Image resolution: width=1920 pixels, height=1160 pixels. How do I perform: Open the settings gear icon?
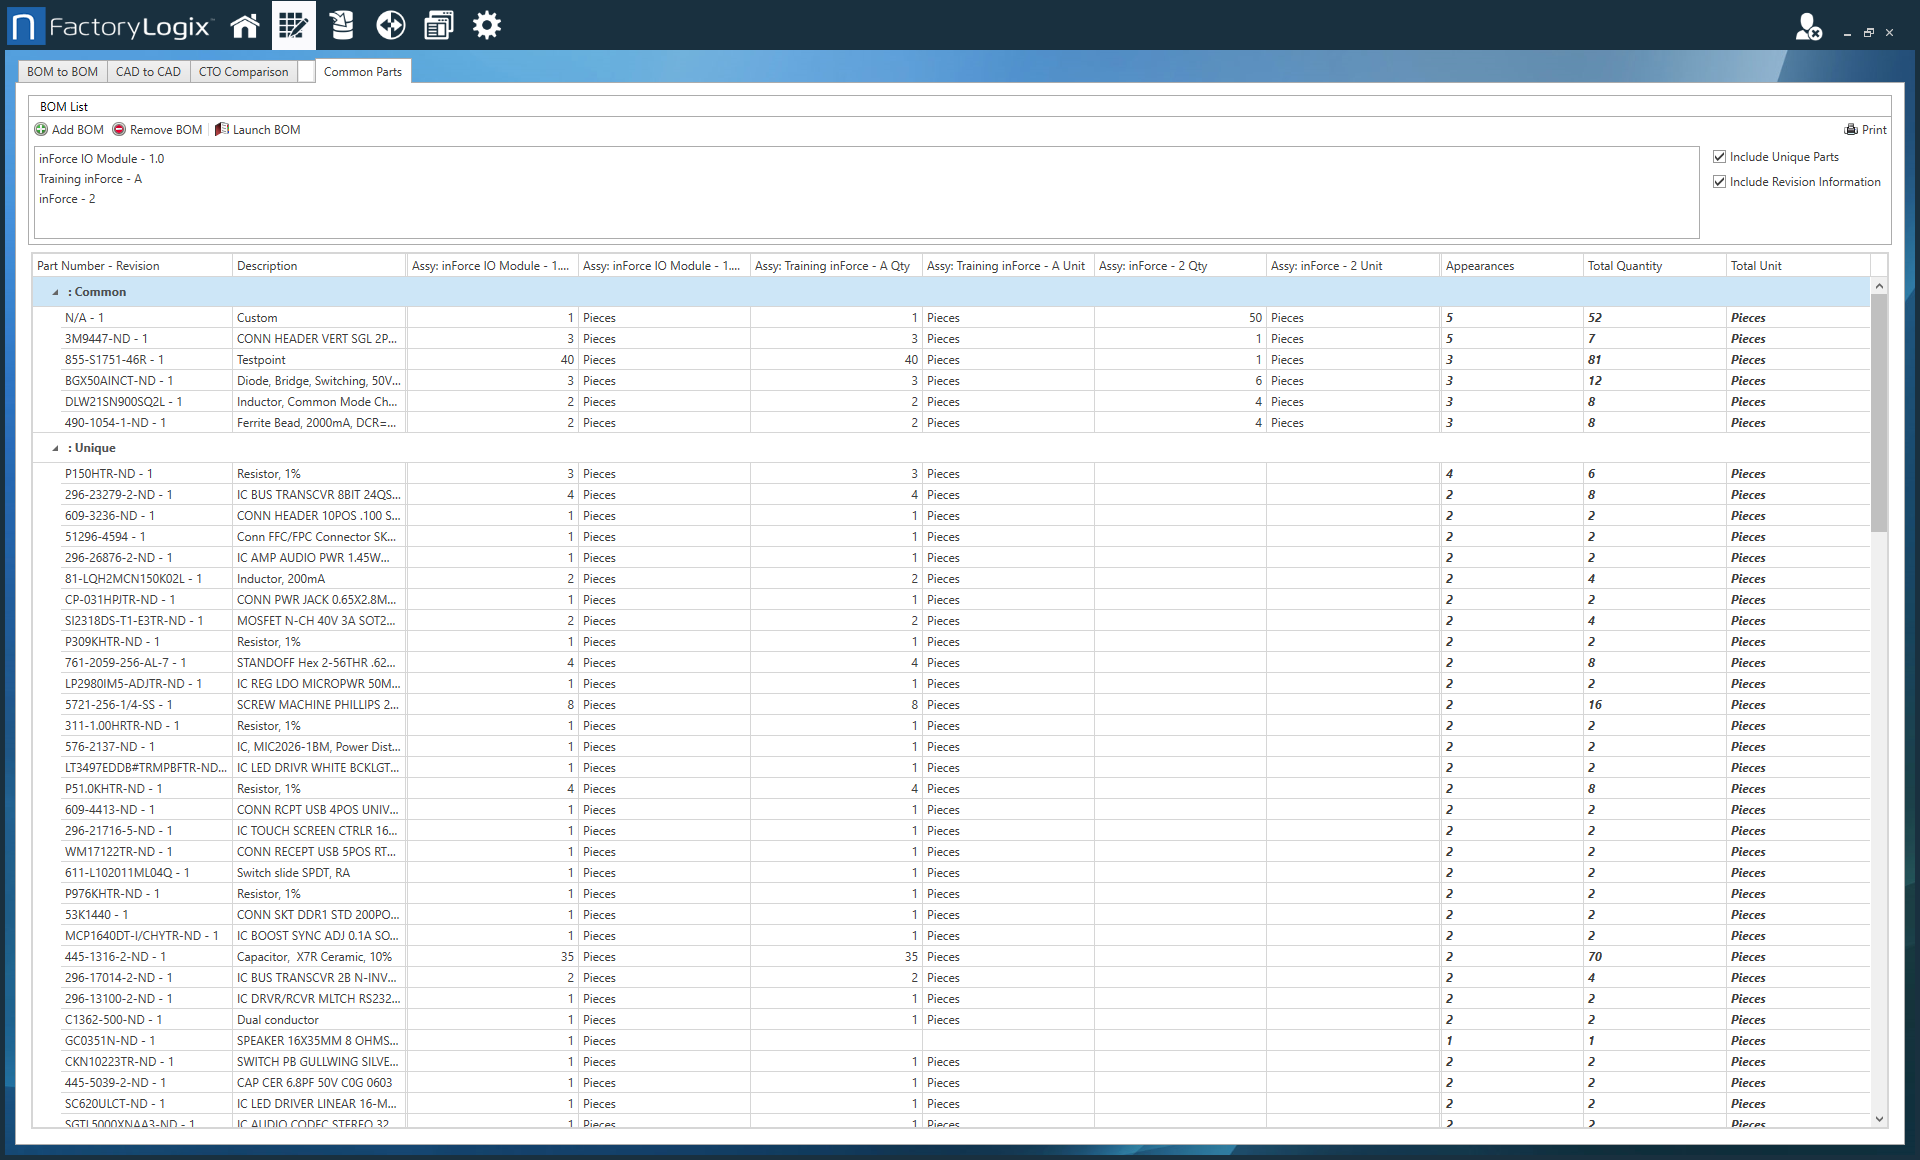[487, 26]
